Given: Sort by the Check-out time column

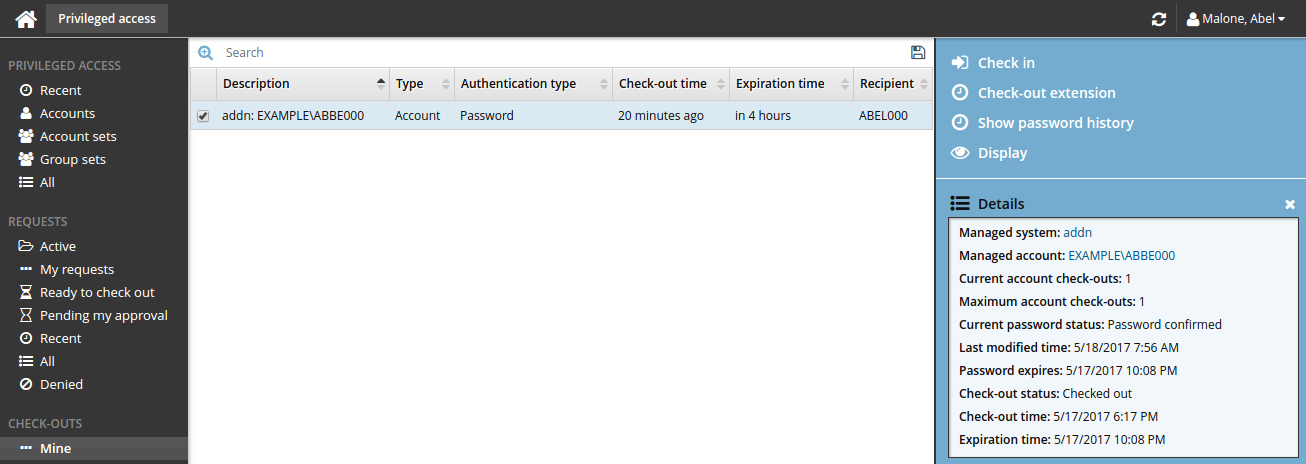Looking at the screenshot, I should (662, 84).
